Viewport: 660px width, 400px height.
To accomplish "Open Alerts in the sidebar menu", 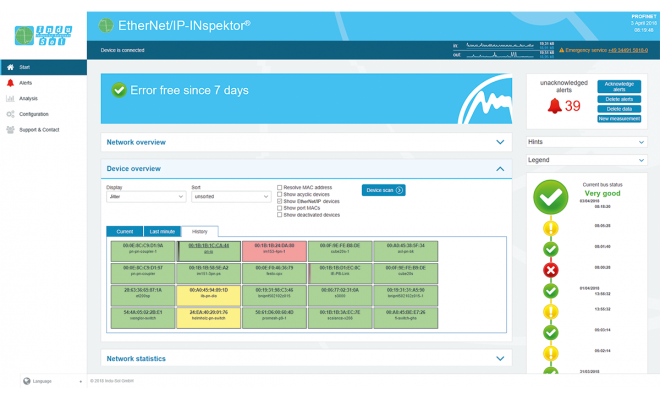I will (x=26, y=83).
